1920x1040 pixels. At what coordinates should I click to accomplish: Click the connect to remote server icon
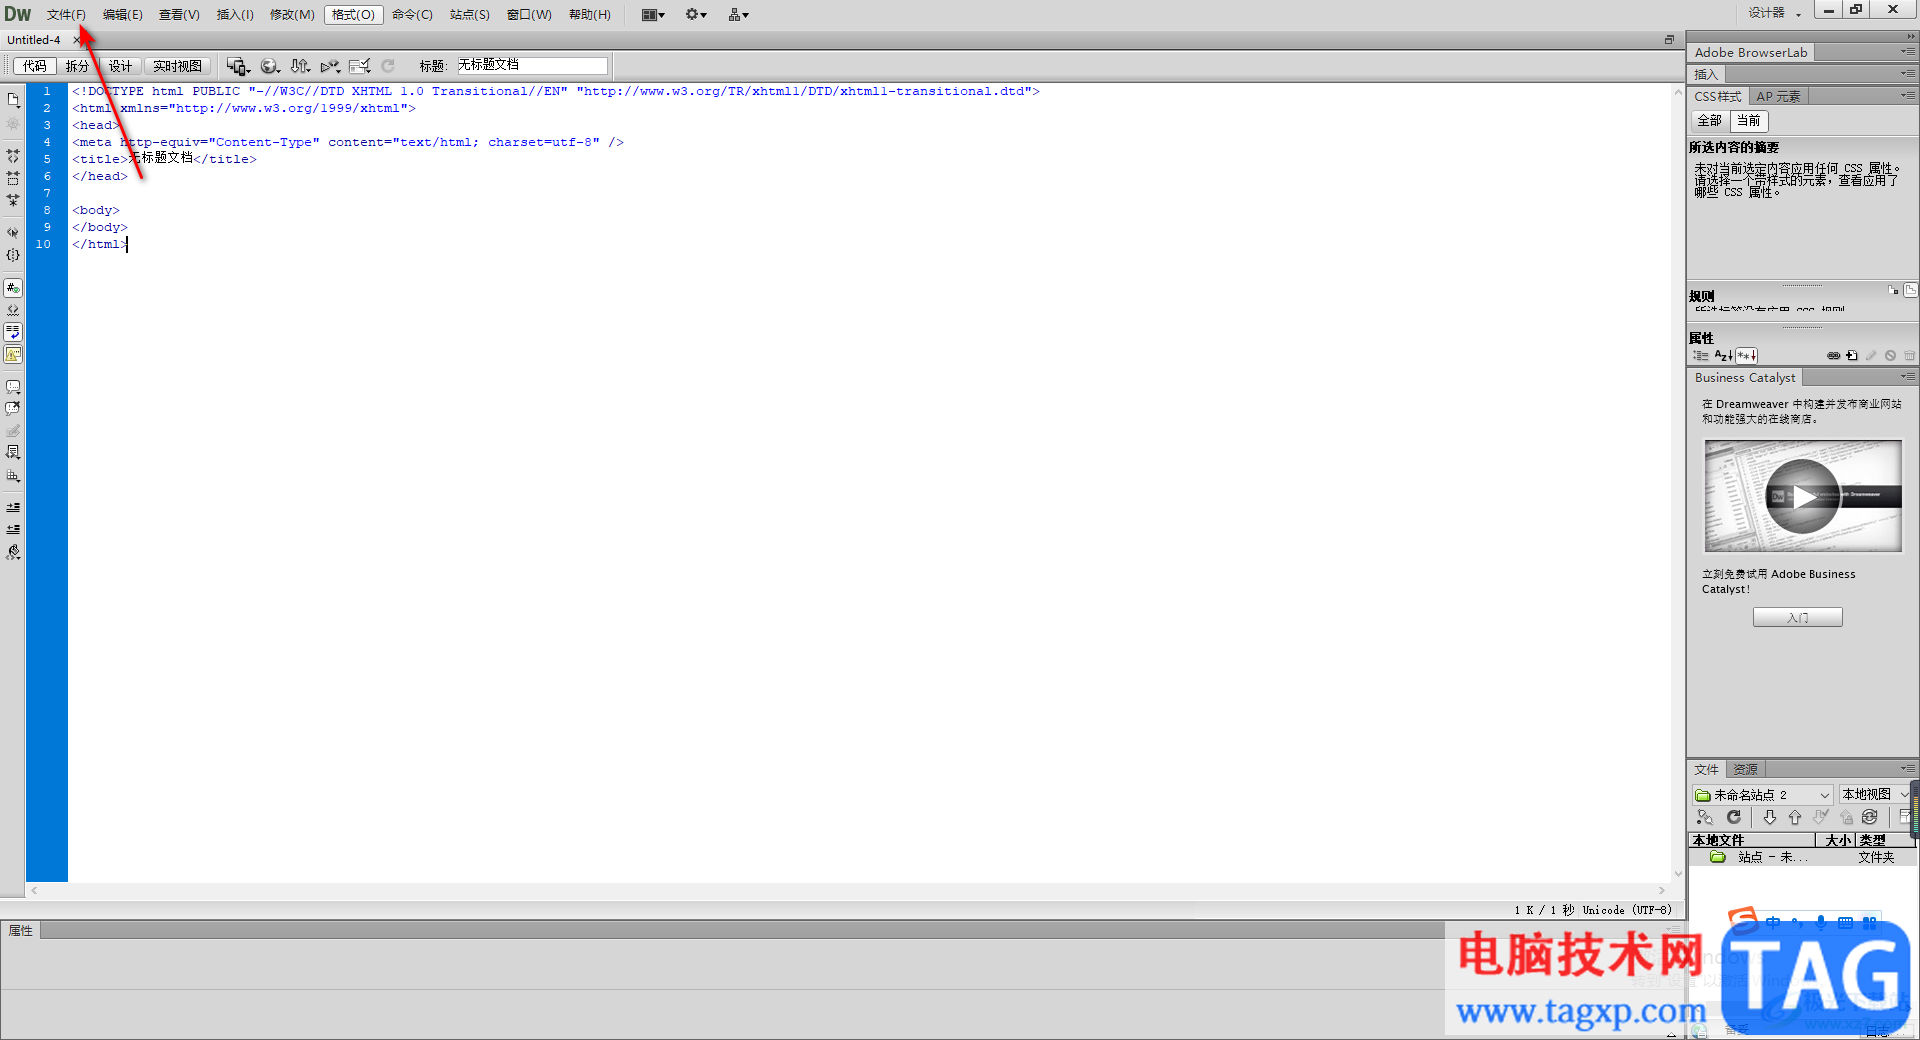(x=1705, y=817)
